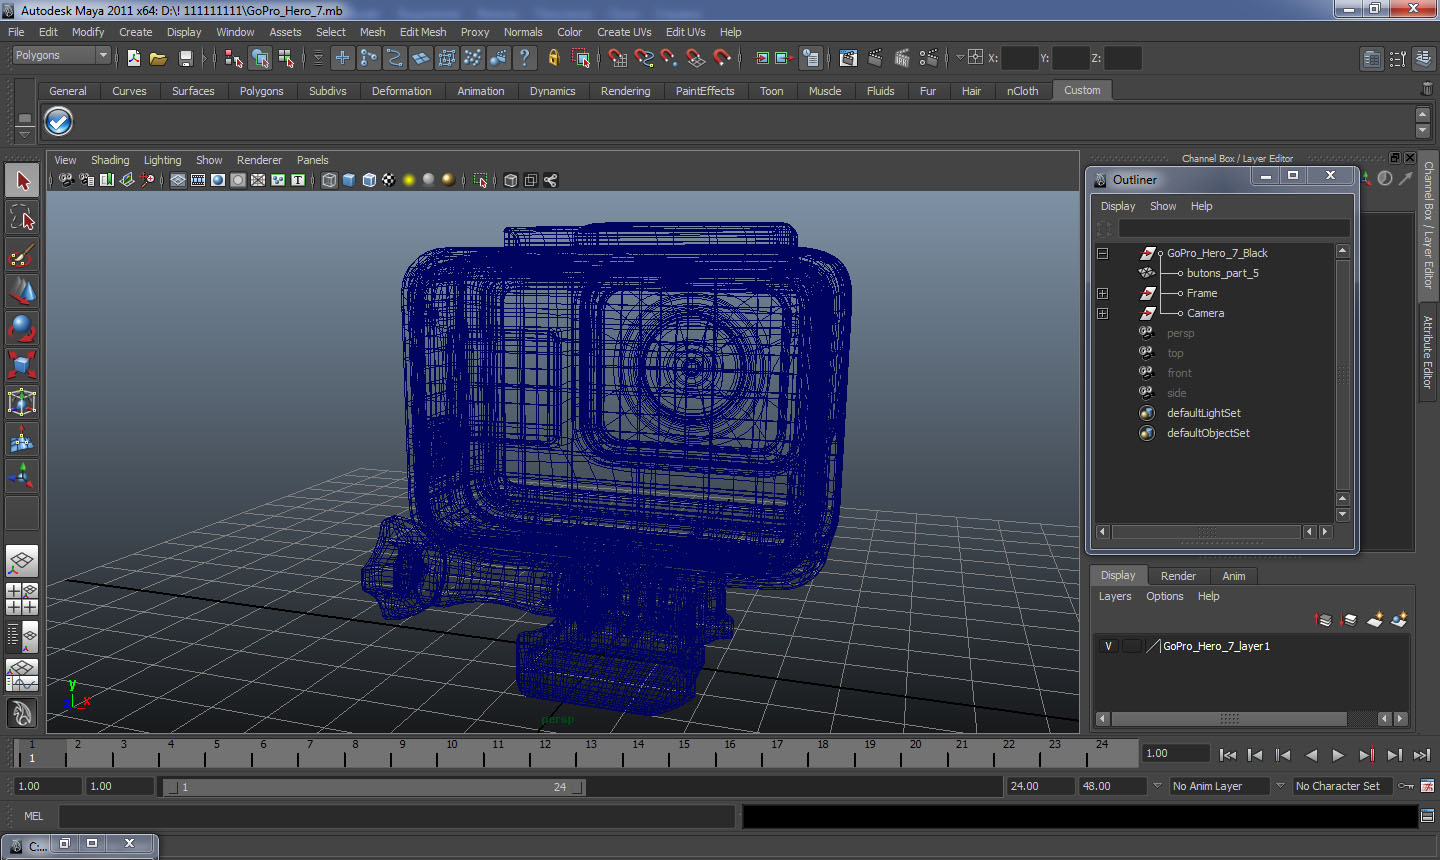Click the Open Scene folder icon
Viewport: 1440px width, 860px height.
coord(158,58)
